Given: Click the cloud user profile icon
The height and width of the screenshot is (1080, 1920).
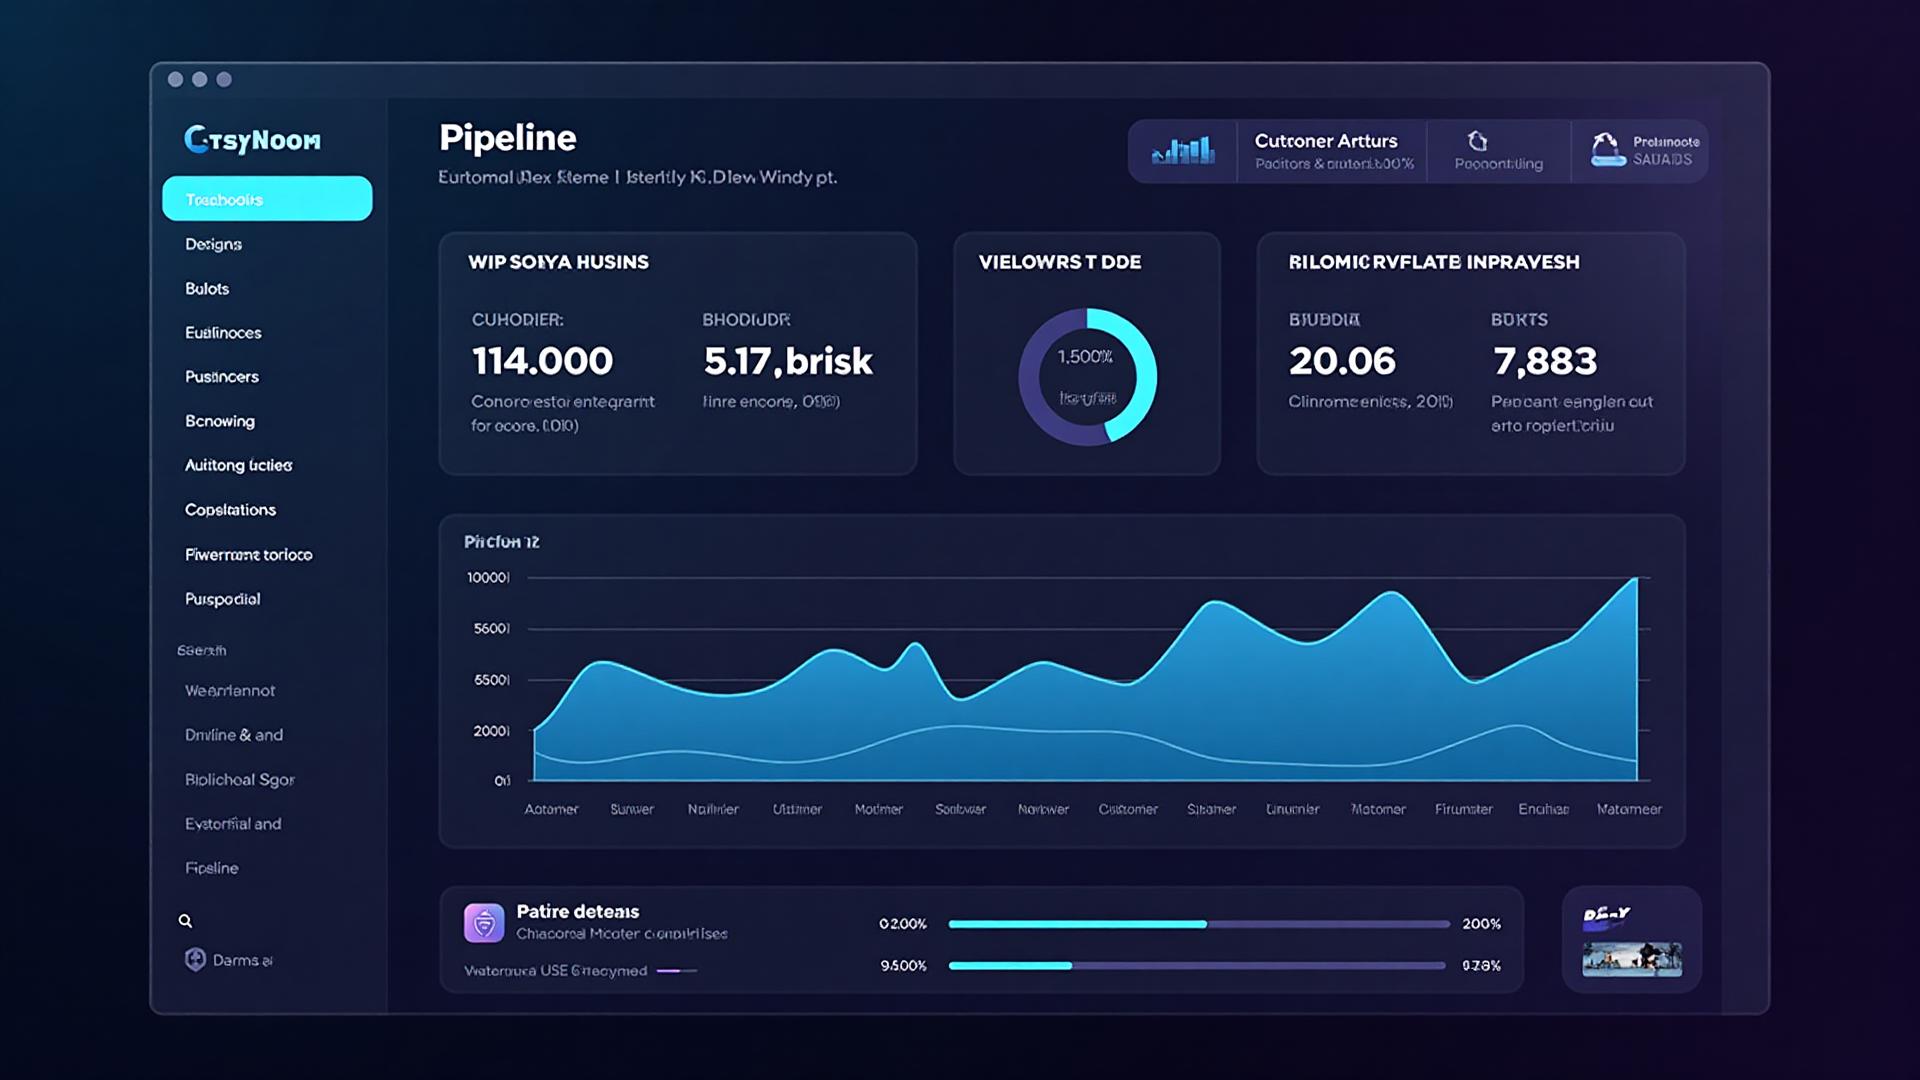Looking at the screenshot, I should [1606, 150].
